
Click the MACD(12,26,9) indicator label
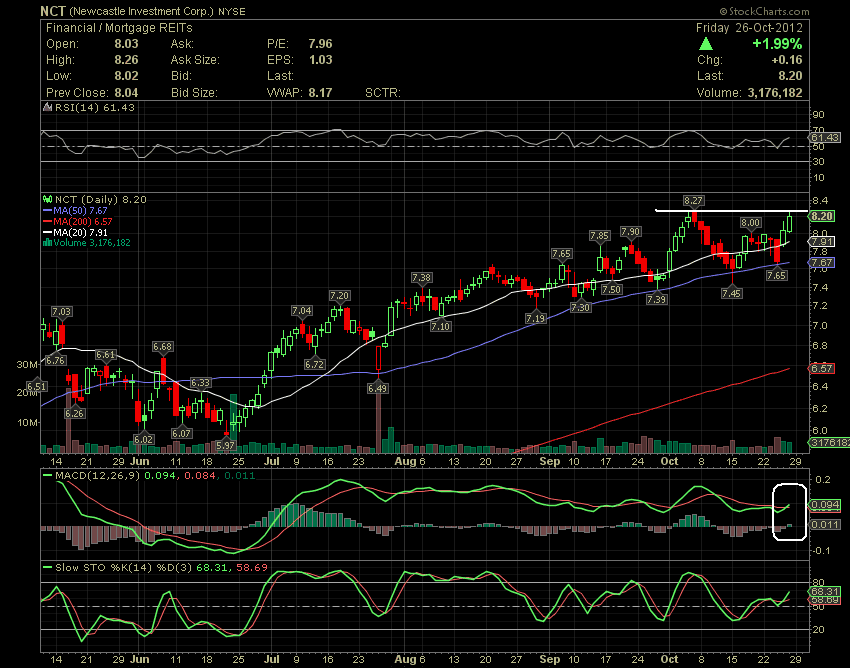point(97,476)
